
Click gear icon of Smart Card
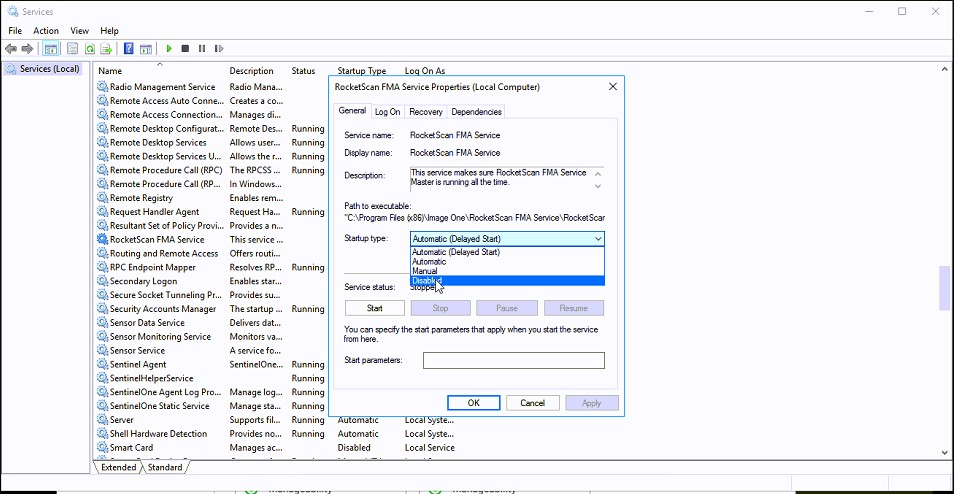tap(102, 448)
